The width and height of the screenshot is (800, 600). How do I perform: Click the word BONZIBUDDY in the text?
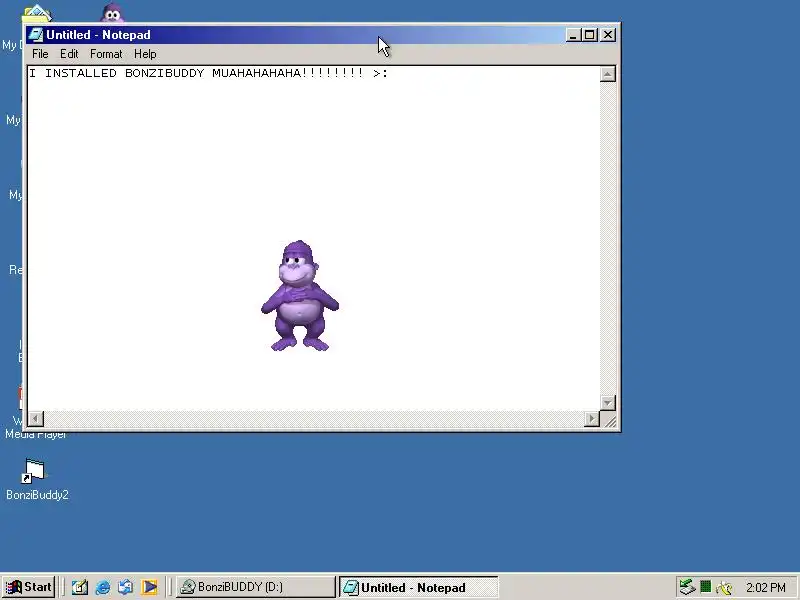click(x=164, y=73)
